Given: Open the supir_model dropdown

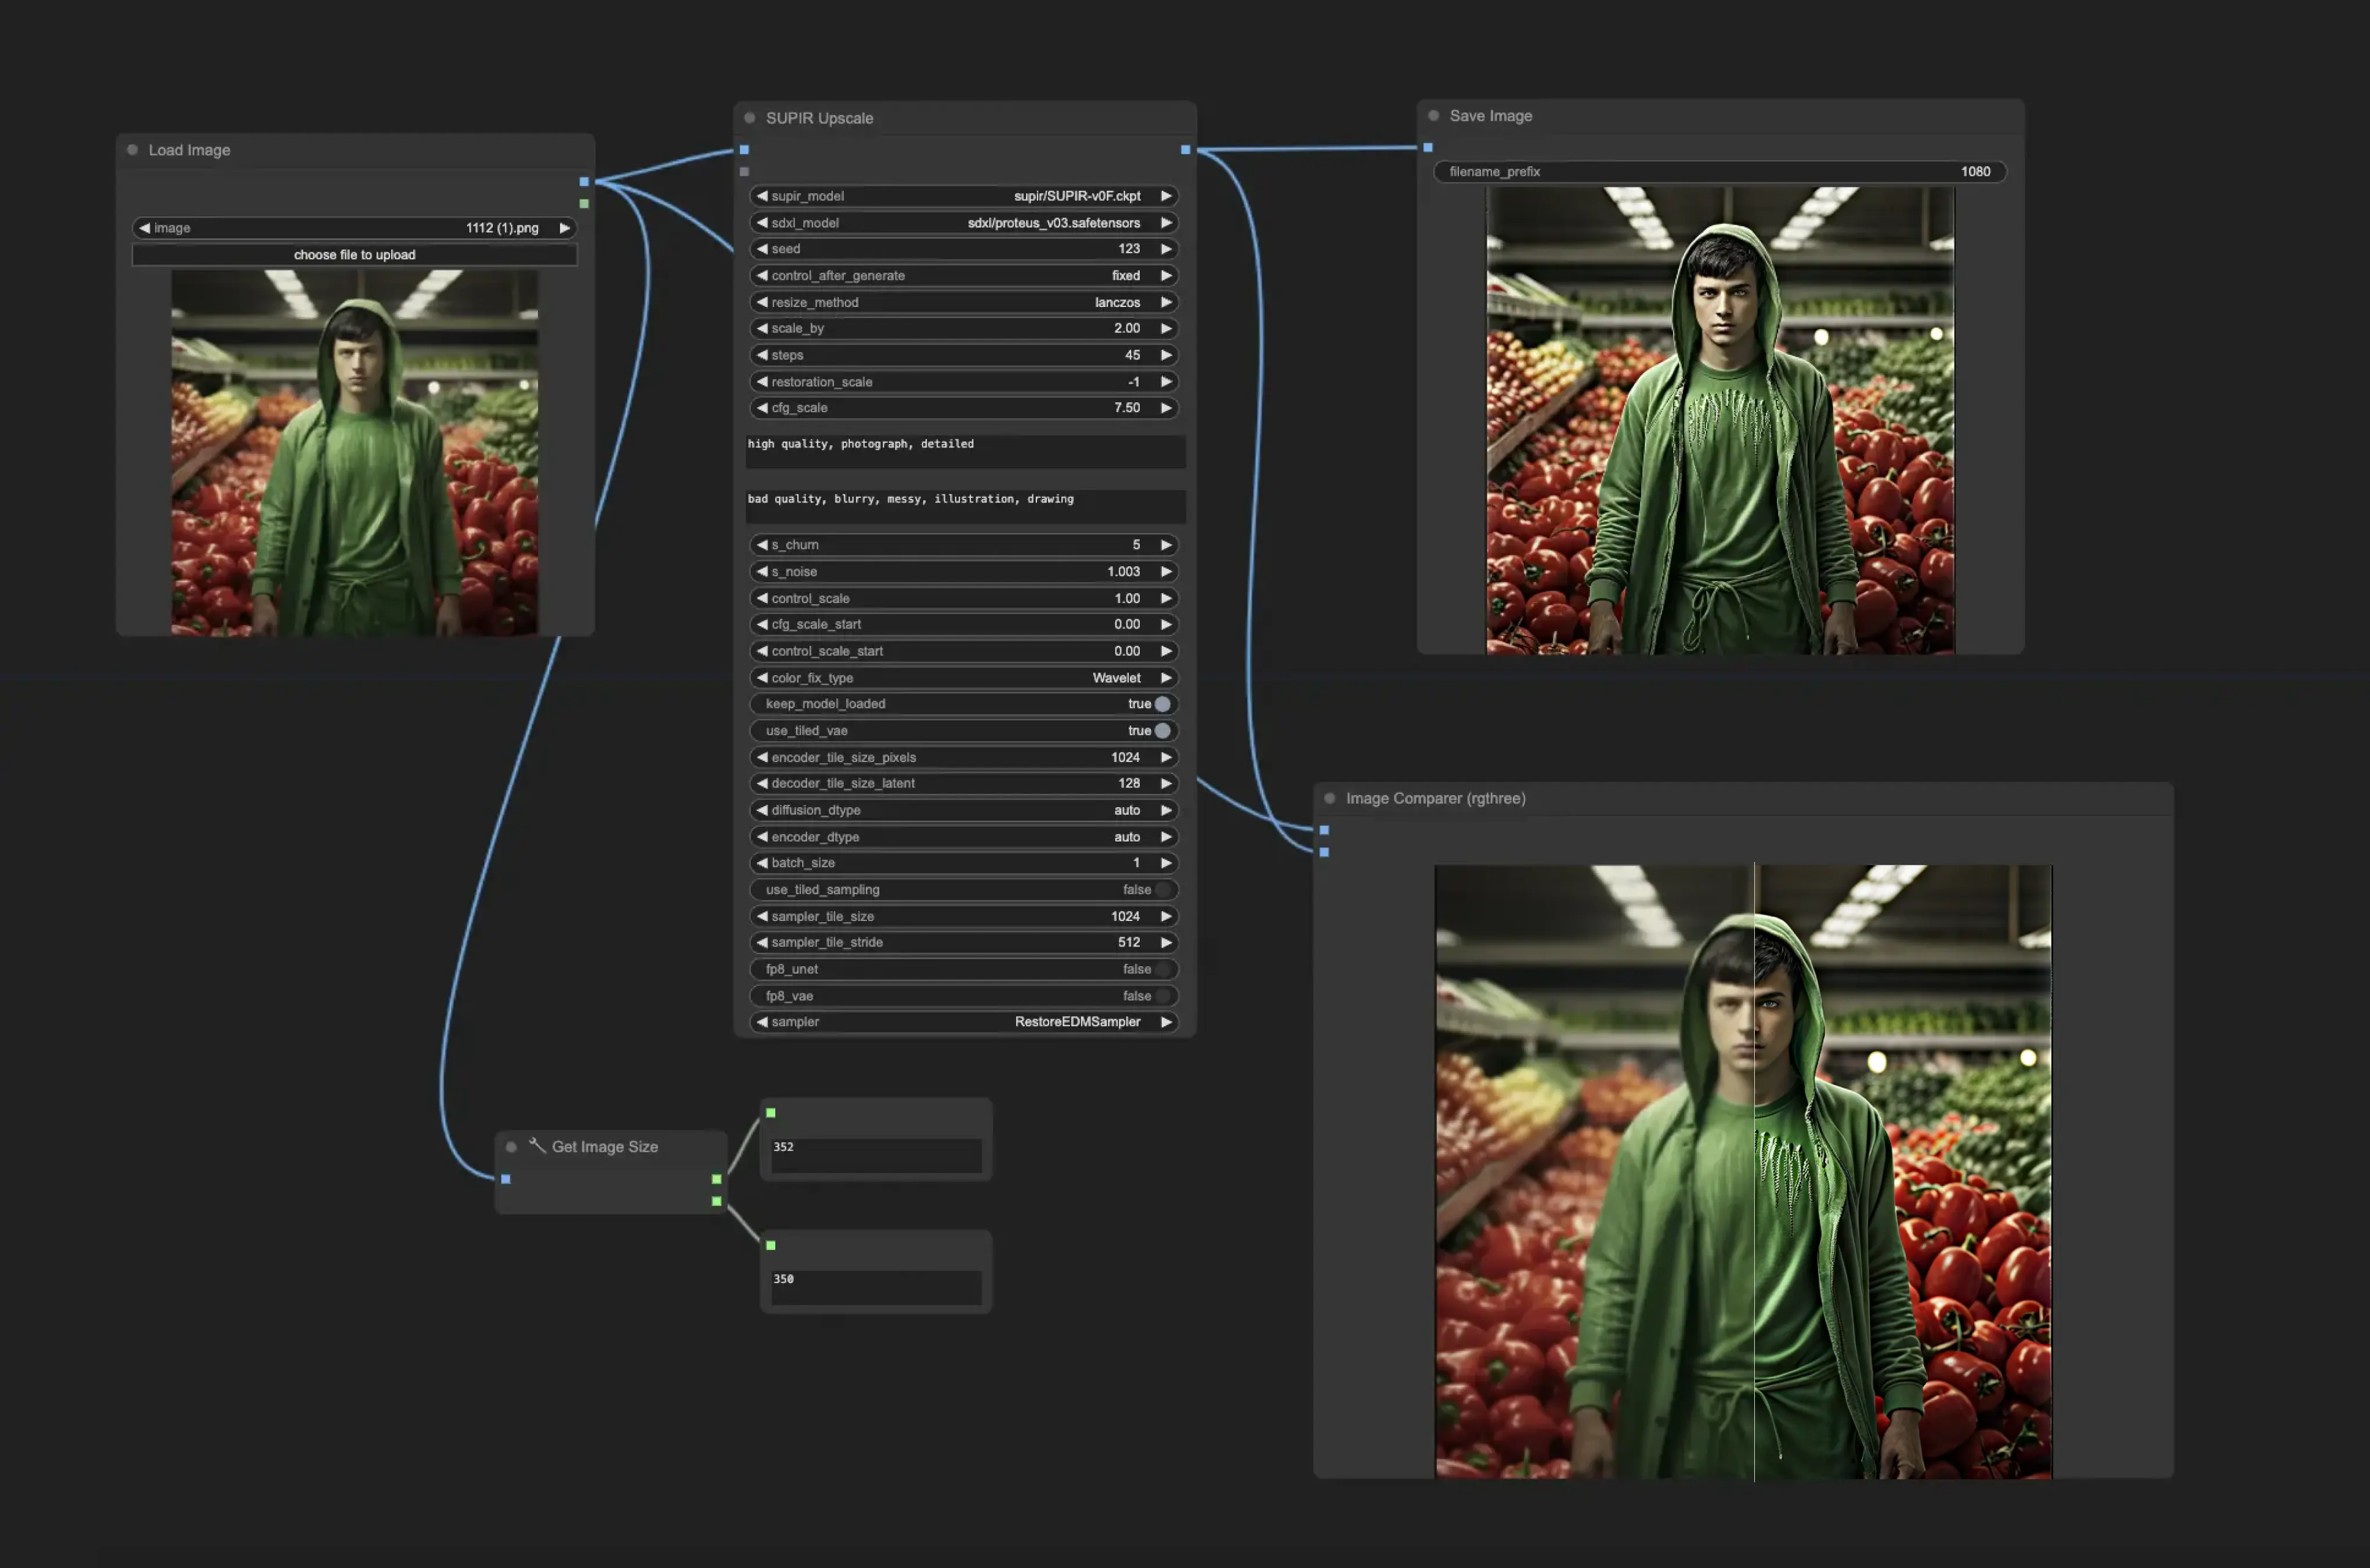Looking at the screenshot, I should tap(964, 196).
